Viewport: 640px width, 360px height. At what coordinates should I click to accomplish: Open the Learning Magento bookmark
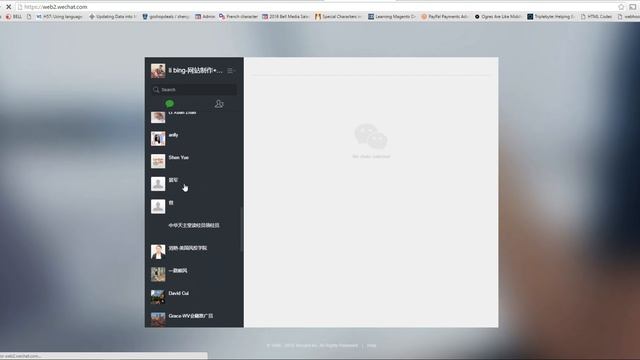tap(392, 17)
